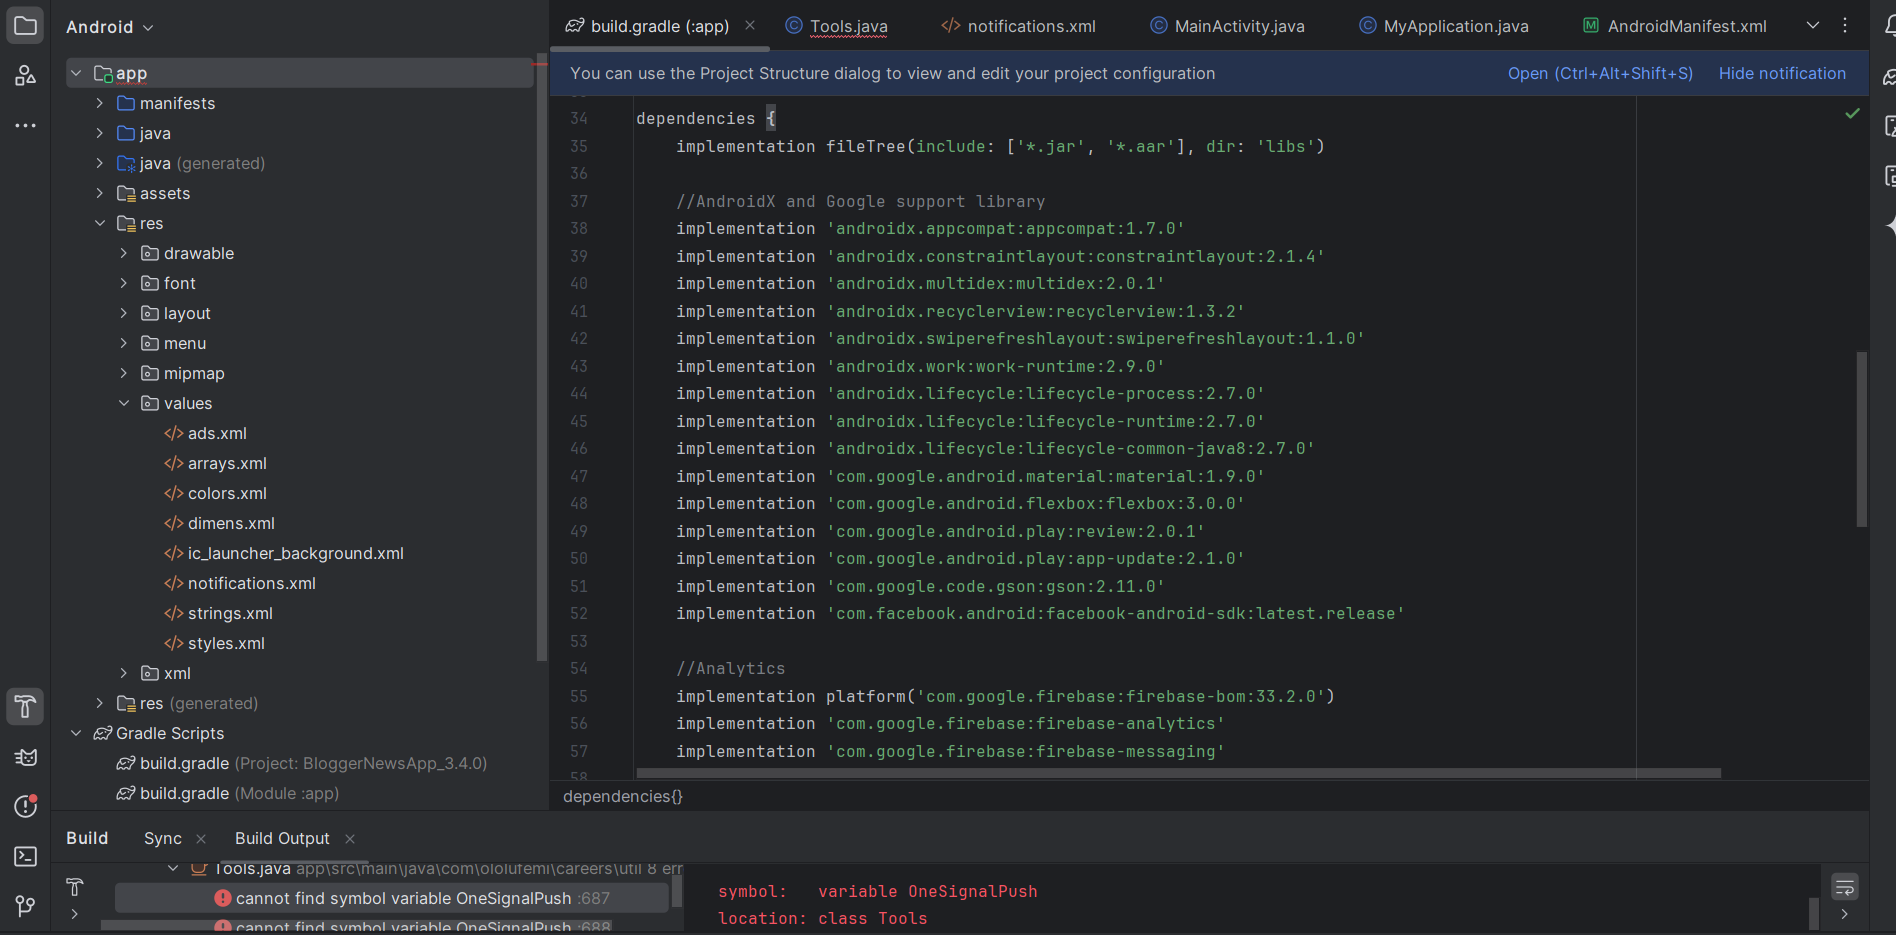Screen dimensions: 1896x935
Task: Open project-level build.gradle BloggerNewsApp_3.4.0
Action: pos(301,763)
